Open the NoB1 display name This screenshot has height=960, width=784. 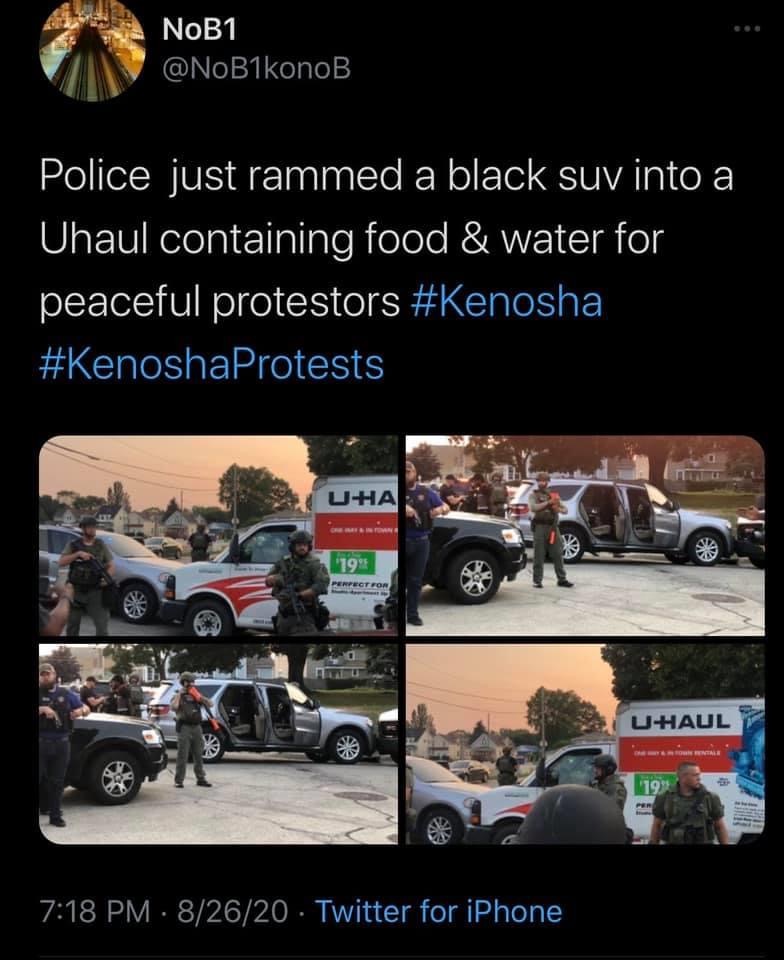click(x=200, y=29)
